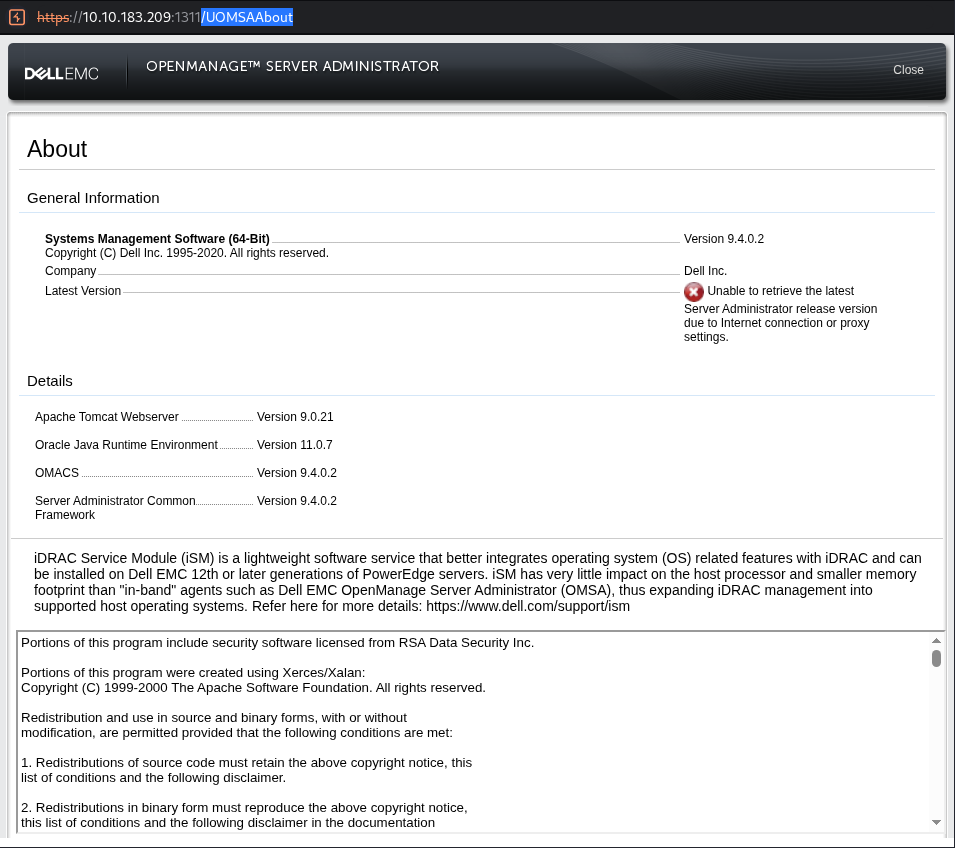This screenshot has height=848, width=955.
Task: Click the Apache Software Foundation copyright line
Action: [253, 688]
